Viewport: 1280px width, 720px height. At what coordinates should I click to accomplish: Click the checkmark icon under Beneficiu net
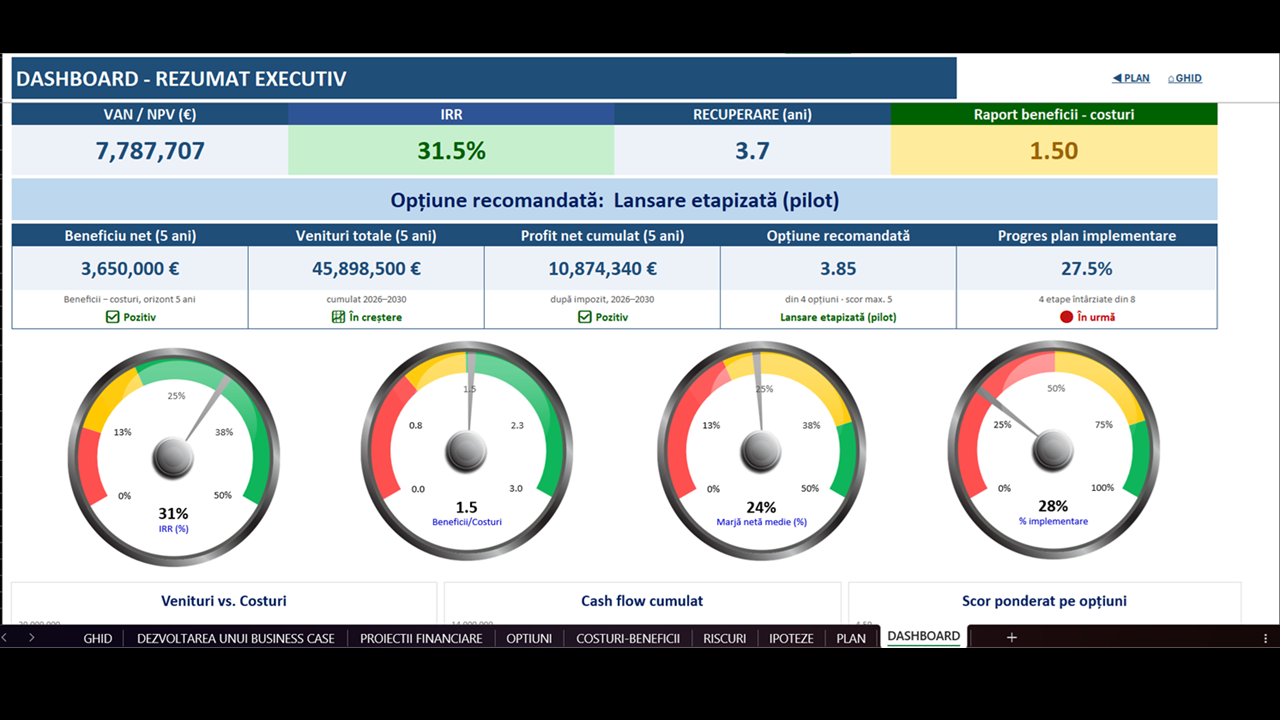pyautogui.click(x=112, y=317)
